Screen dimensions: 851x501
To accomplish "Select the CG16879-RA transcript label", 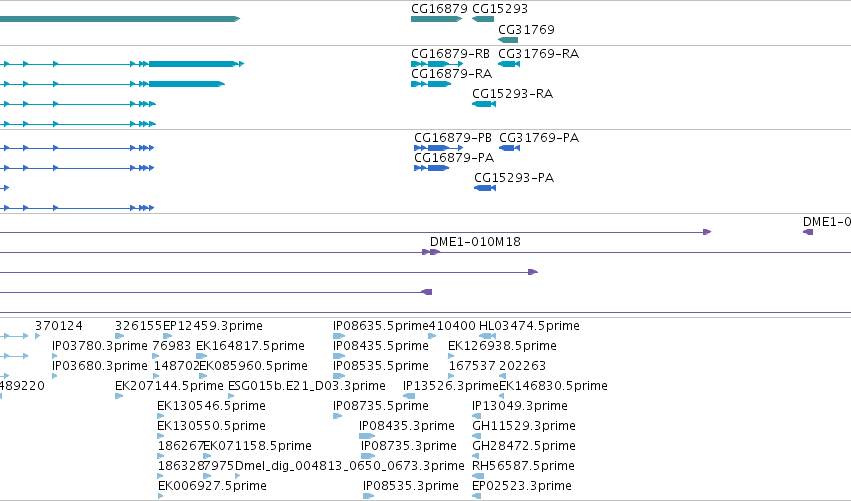I will click(x=452, y=73).
